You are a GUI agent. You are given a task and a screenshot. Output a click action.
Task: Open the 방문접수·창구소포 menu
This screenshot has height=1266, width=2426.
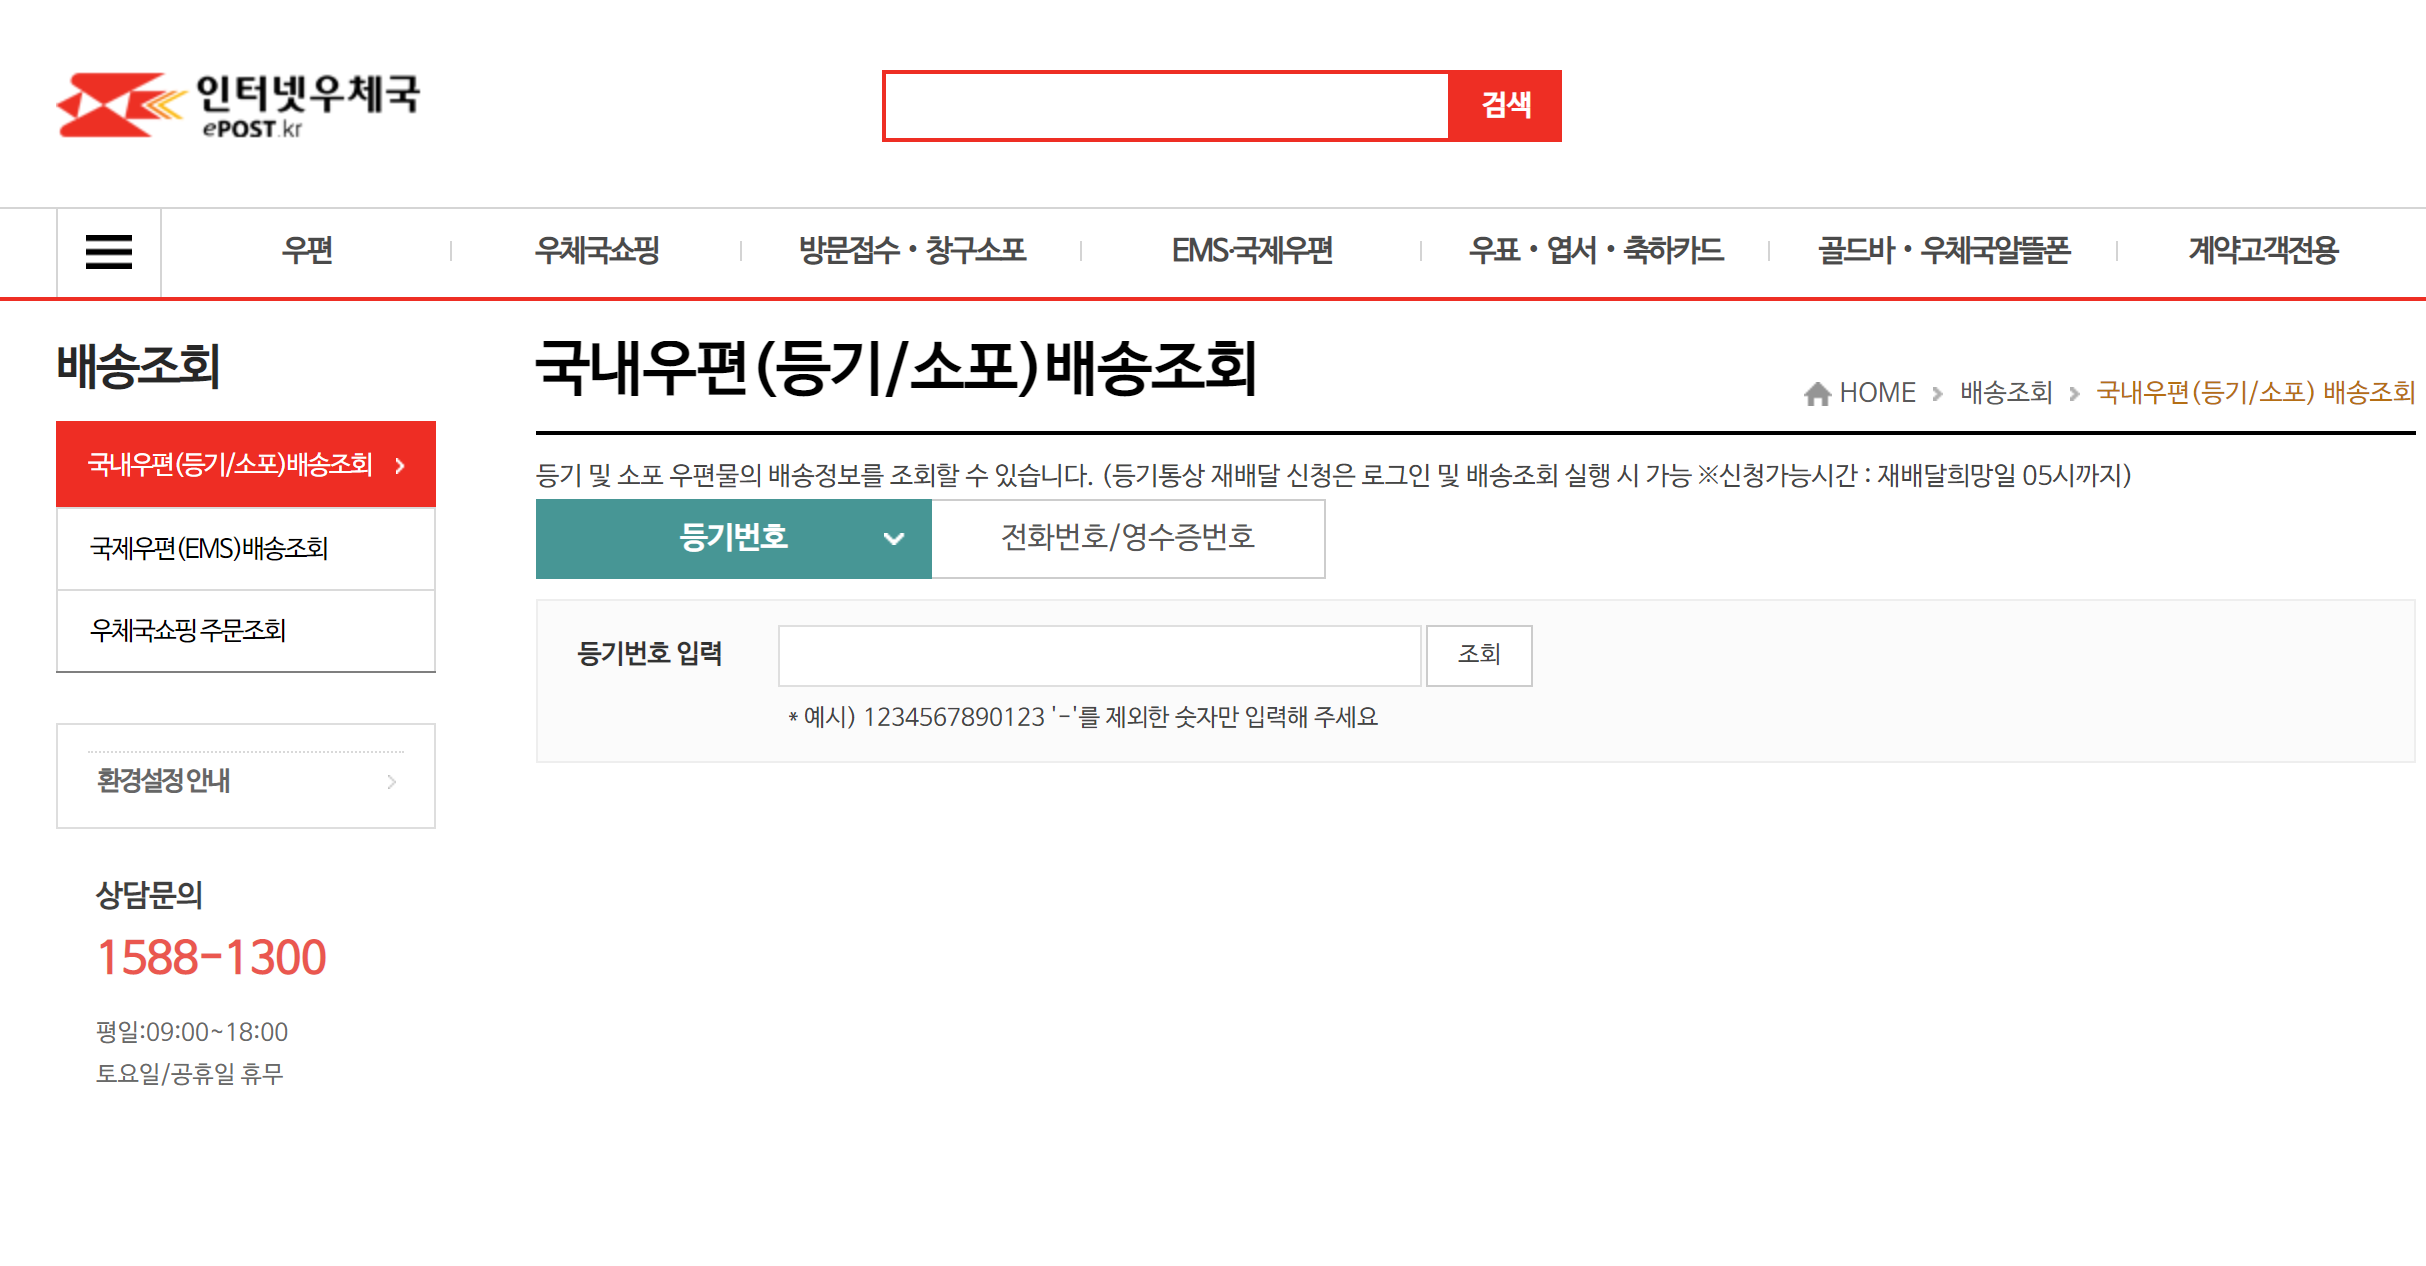click(912, 251)
